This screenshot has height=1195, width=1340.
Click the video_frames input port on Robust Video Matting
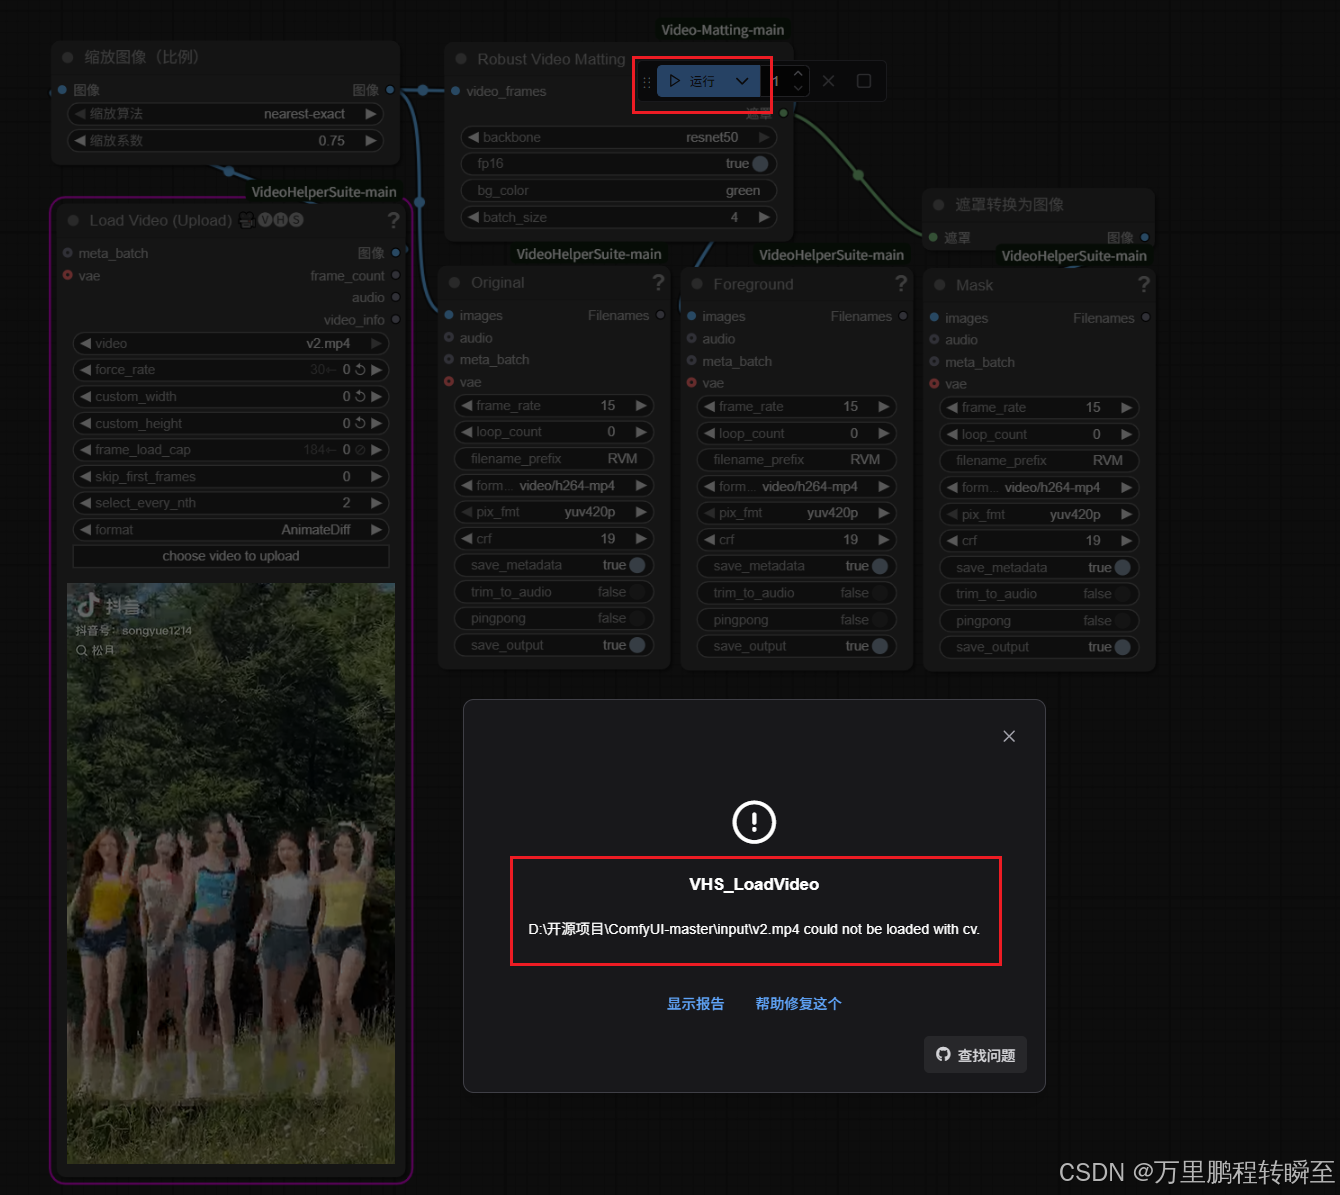(x=456, y=91)
